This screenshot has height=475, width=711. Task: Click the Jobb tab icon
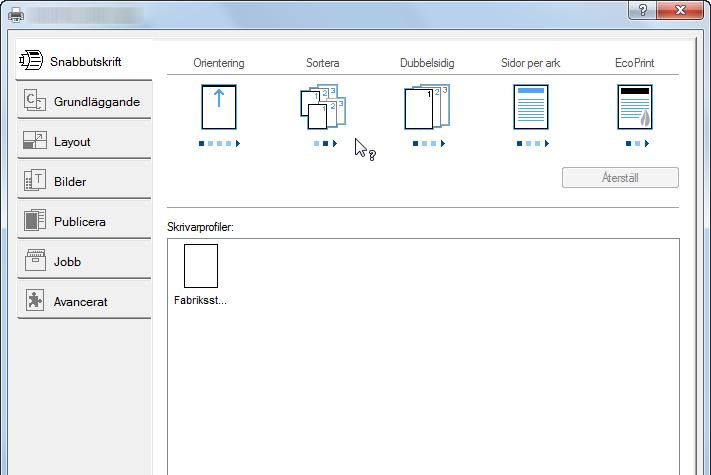[35, 260]
